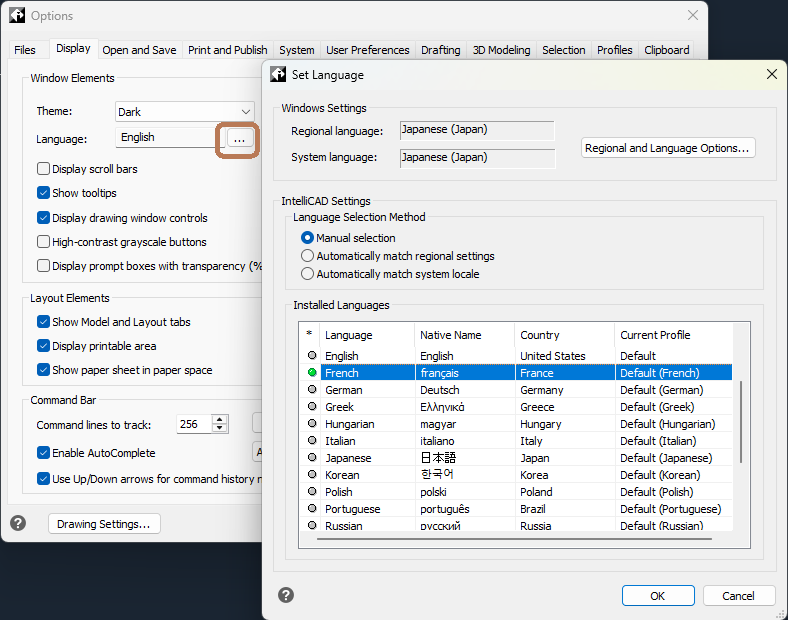Screen dimensions: 788x620
Task: Click the horizontal scrollbar of language list
Action: coord(515,539)
